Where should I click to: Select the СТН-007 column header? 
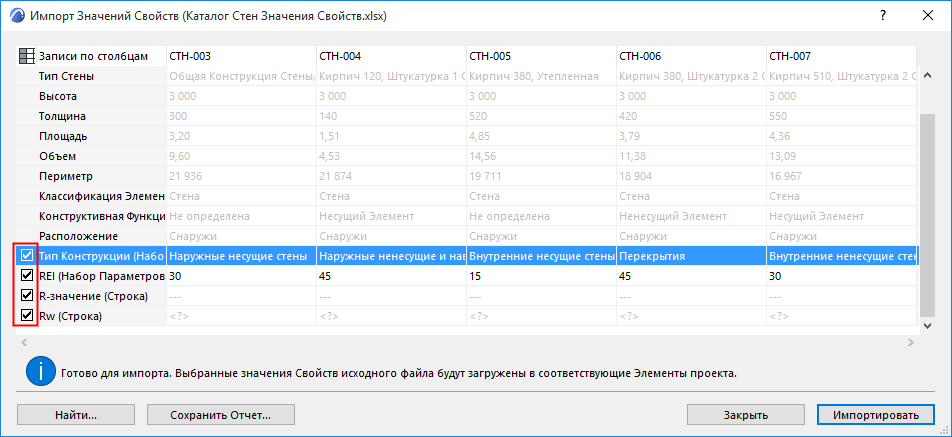842,56
